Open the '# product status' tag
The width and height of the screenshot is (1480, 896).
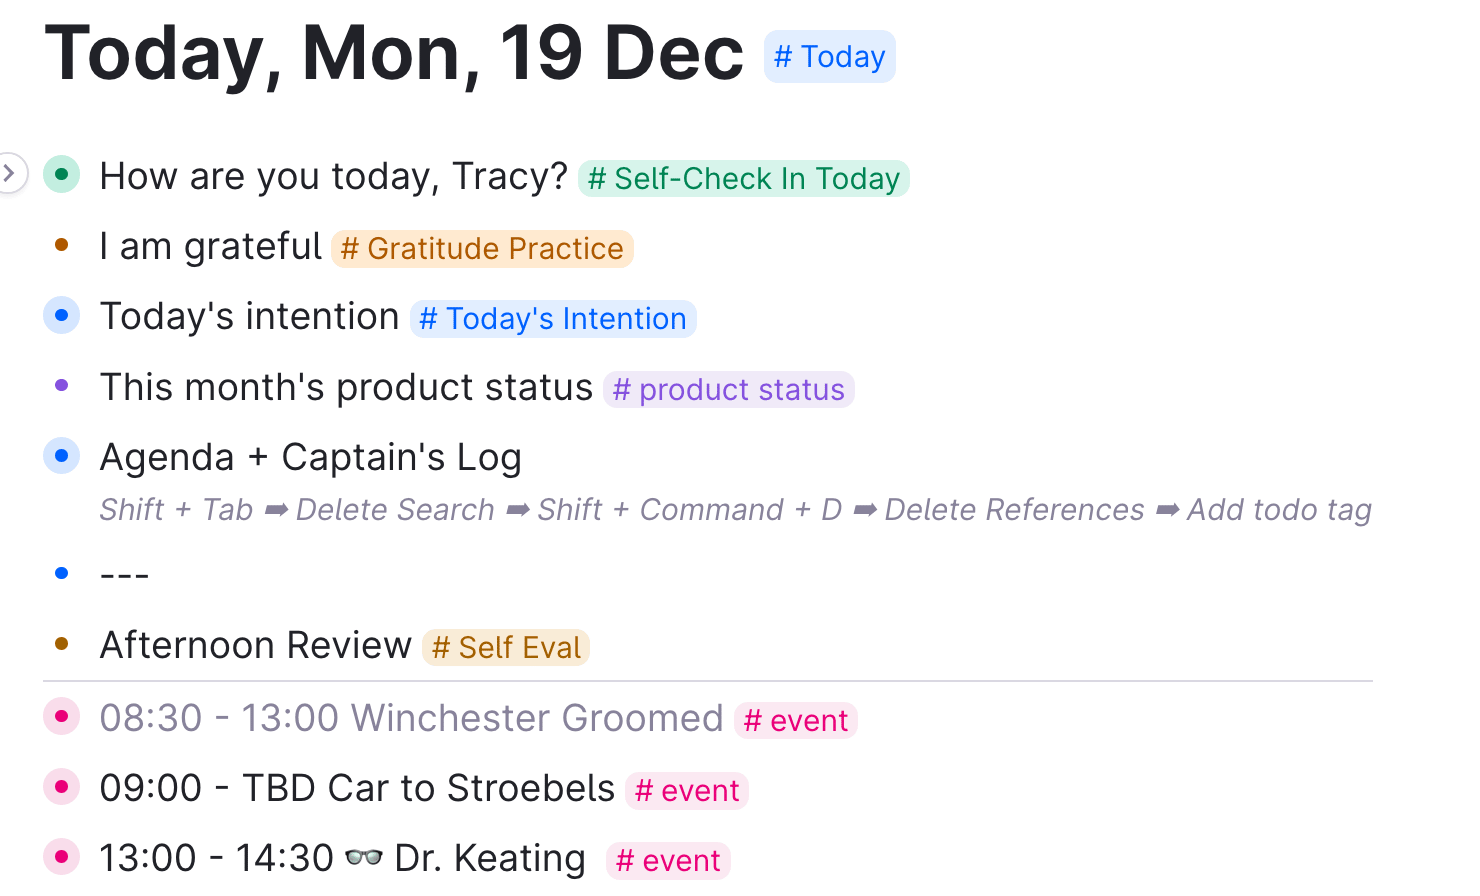click(729, 390)
